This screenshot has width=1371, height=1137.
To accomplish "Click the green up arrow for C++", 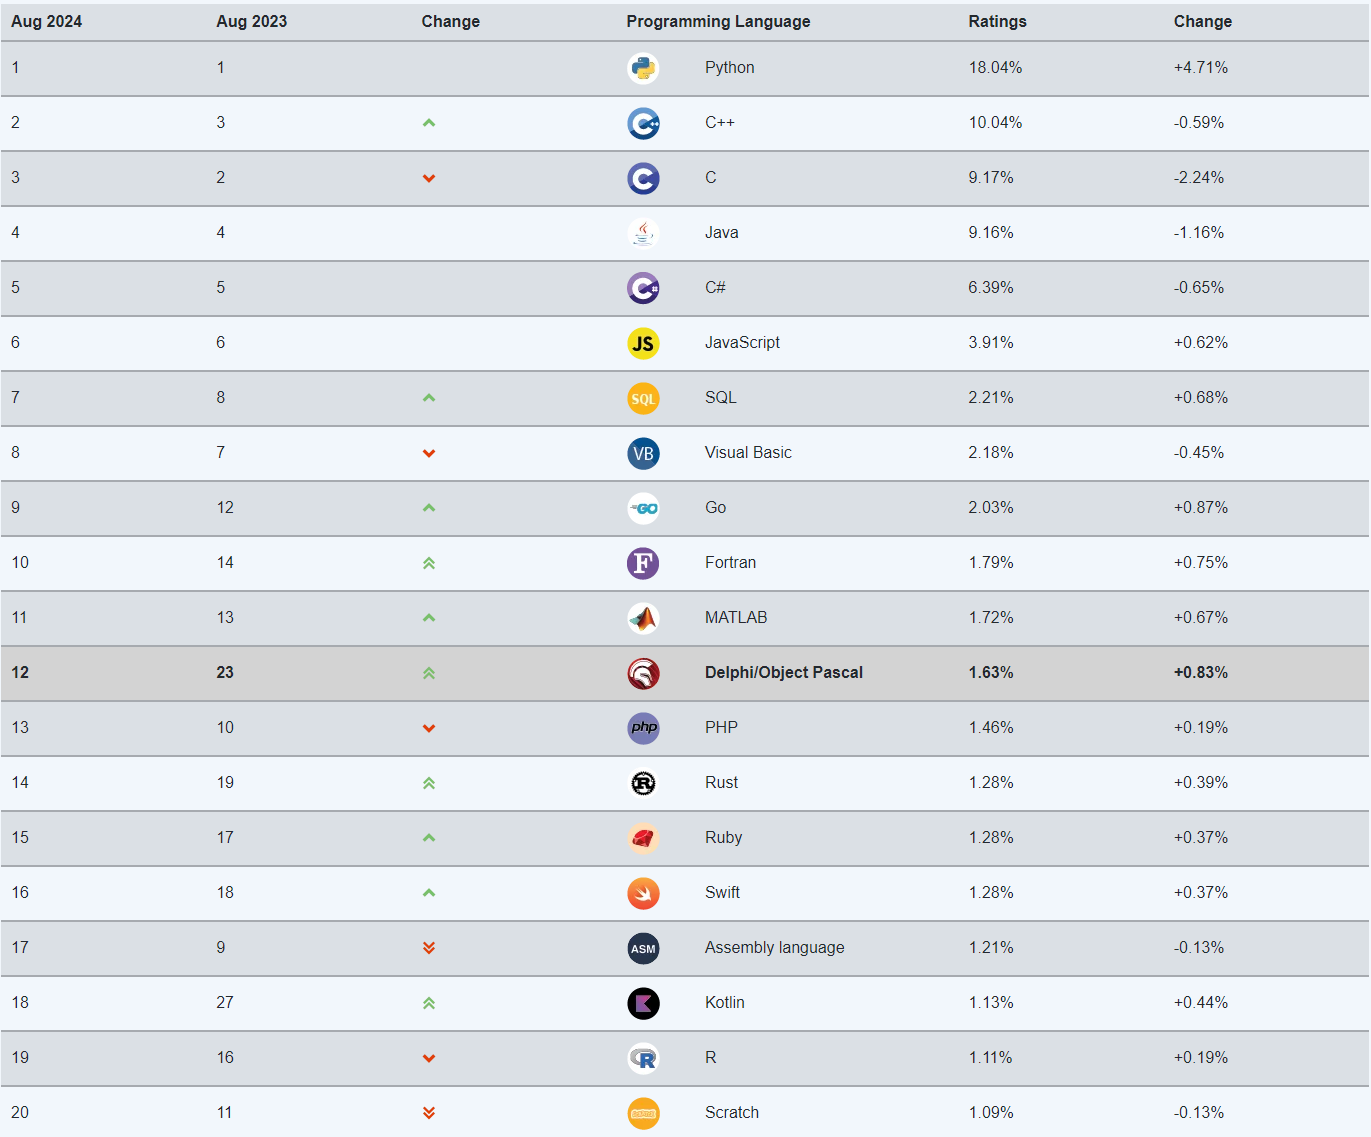I will [429, 123].
